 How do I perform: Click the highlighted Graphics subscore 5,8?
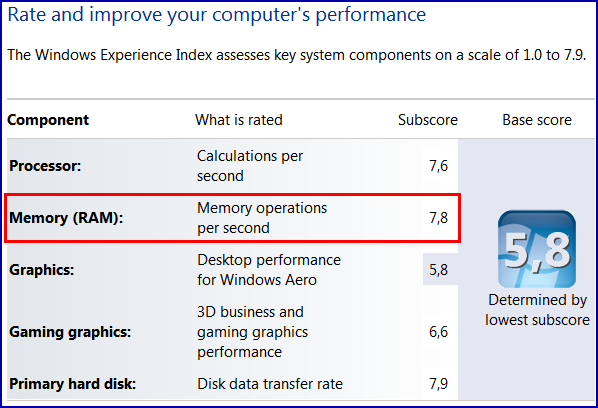(x=439, y=270)
